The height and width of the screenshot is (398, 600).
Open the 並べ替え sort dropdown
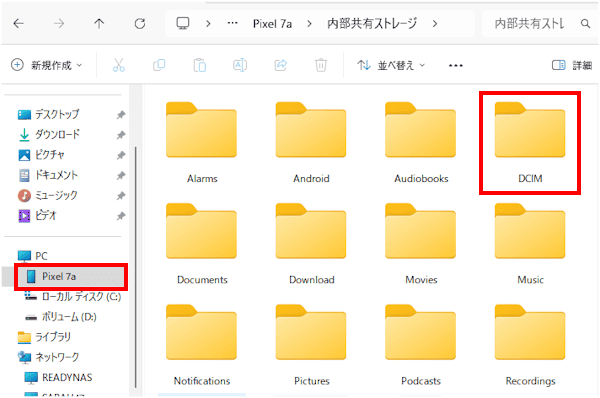point(391,65)
